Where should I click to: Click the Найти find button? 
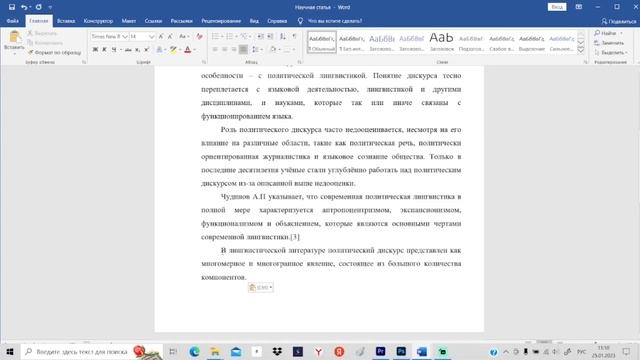[x=606, y=33]
